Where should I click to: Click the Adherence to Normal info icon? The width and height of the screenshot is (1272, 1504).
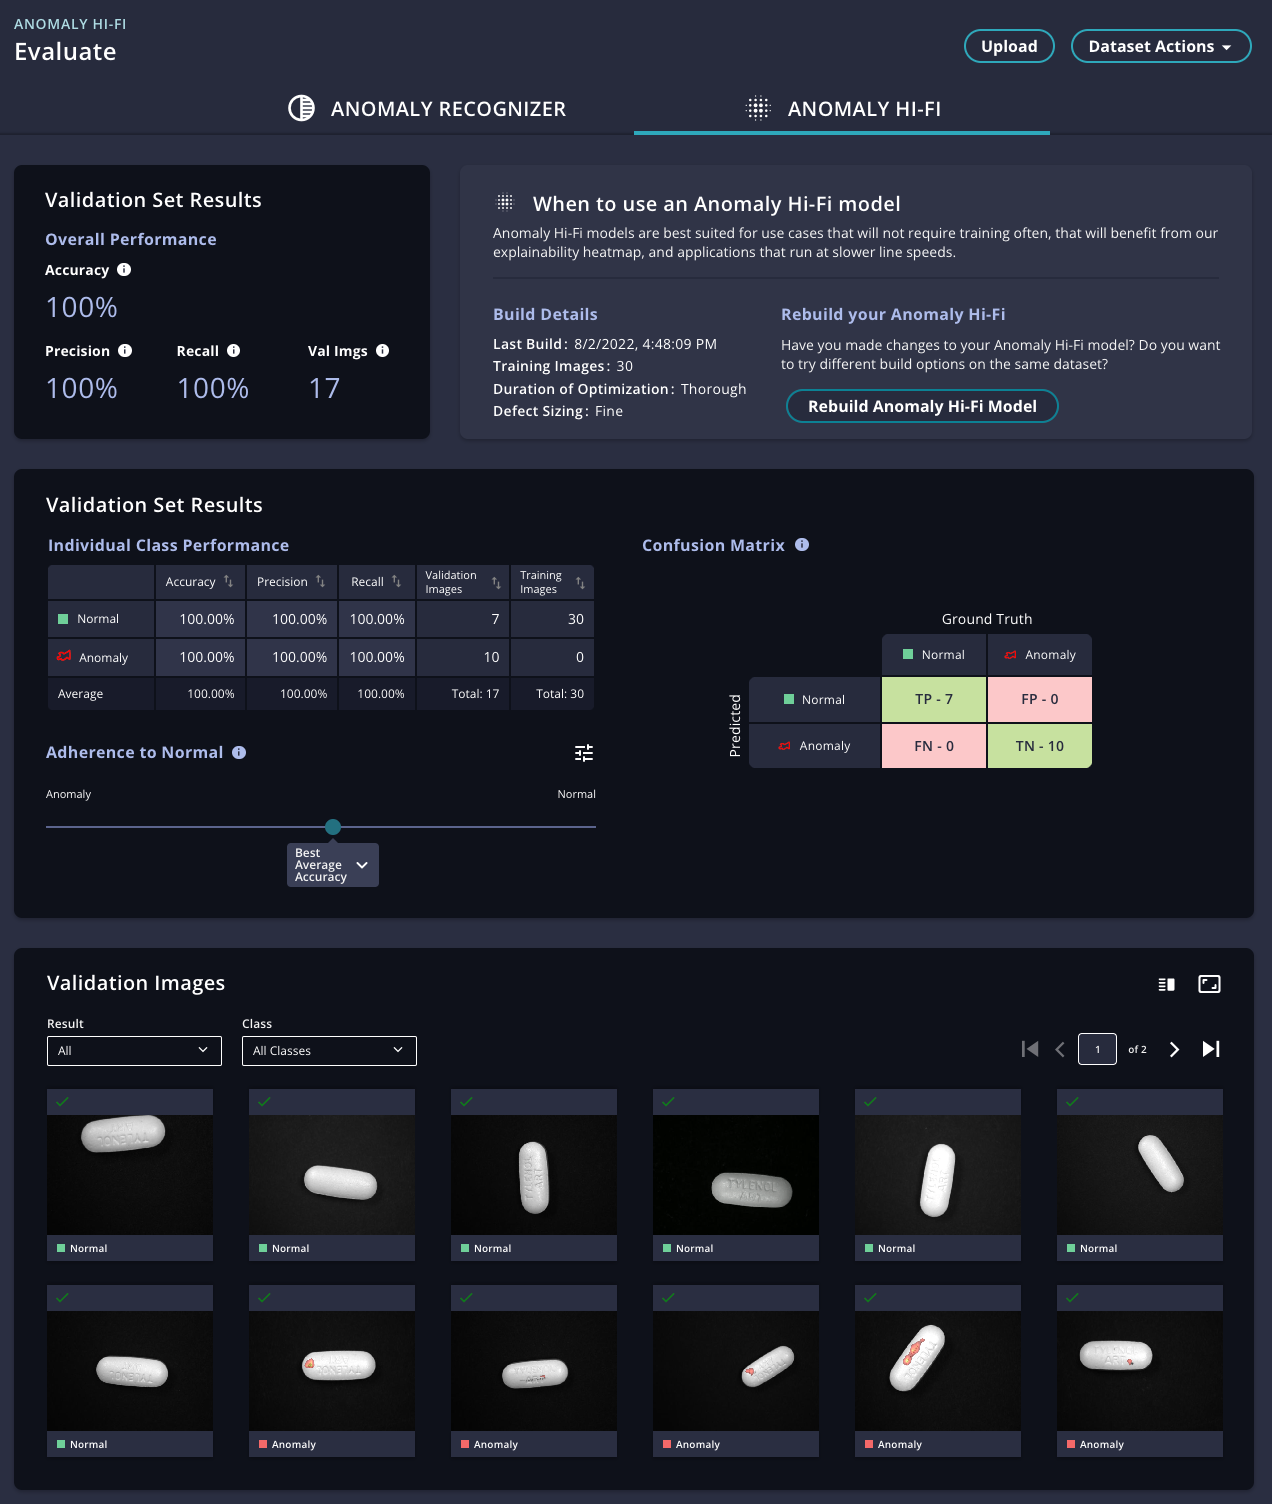coord(238,752)
